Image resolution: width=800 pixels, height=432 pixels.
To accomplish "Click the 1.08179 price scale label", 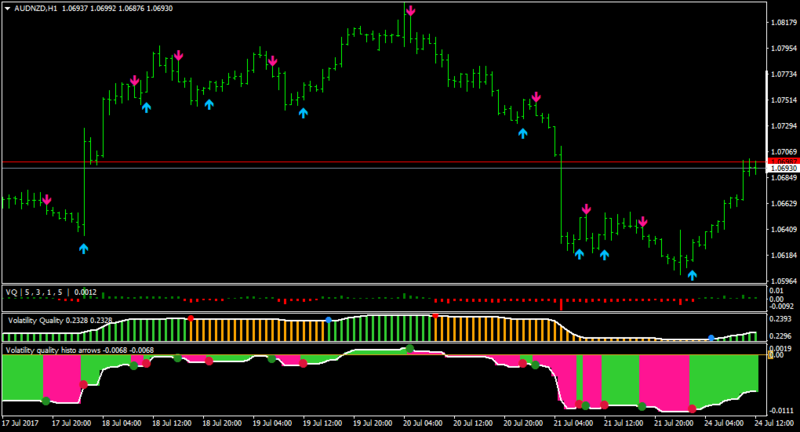I will coord(784,22).
